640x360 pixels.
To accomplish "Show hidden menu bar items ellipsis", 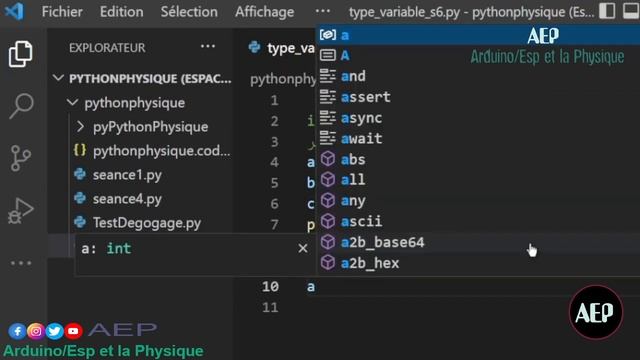I will pos(322,11).
